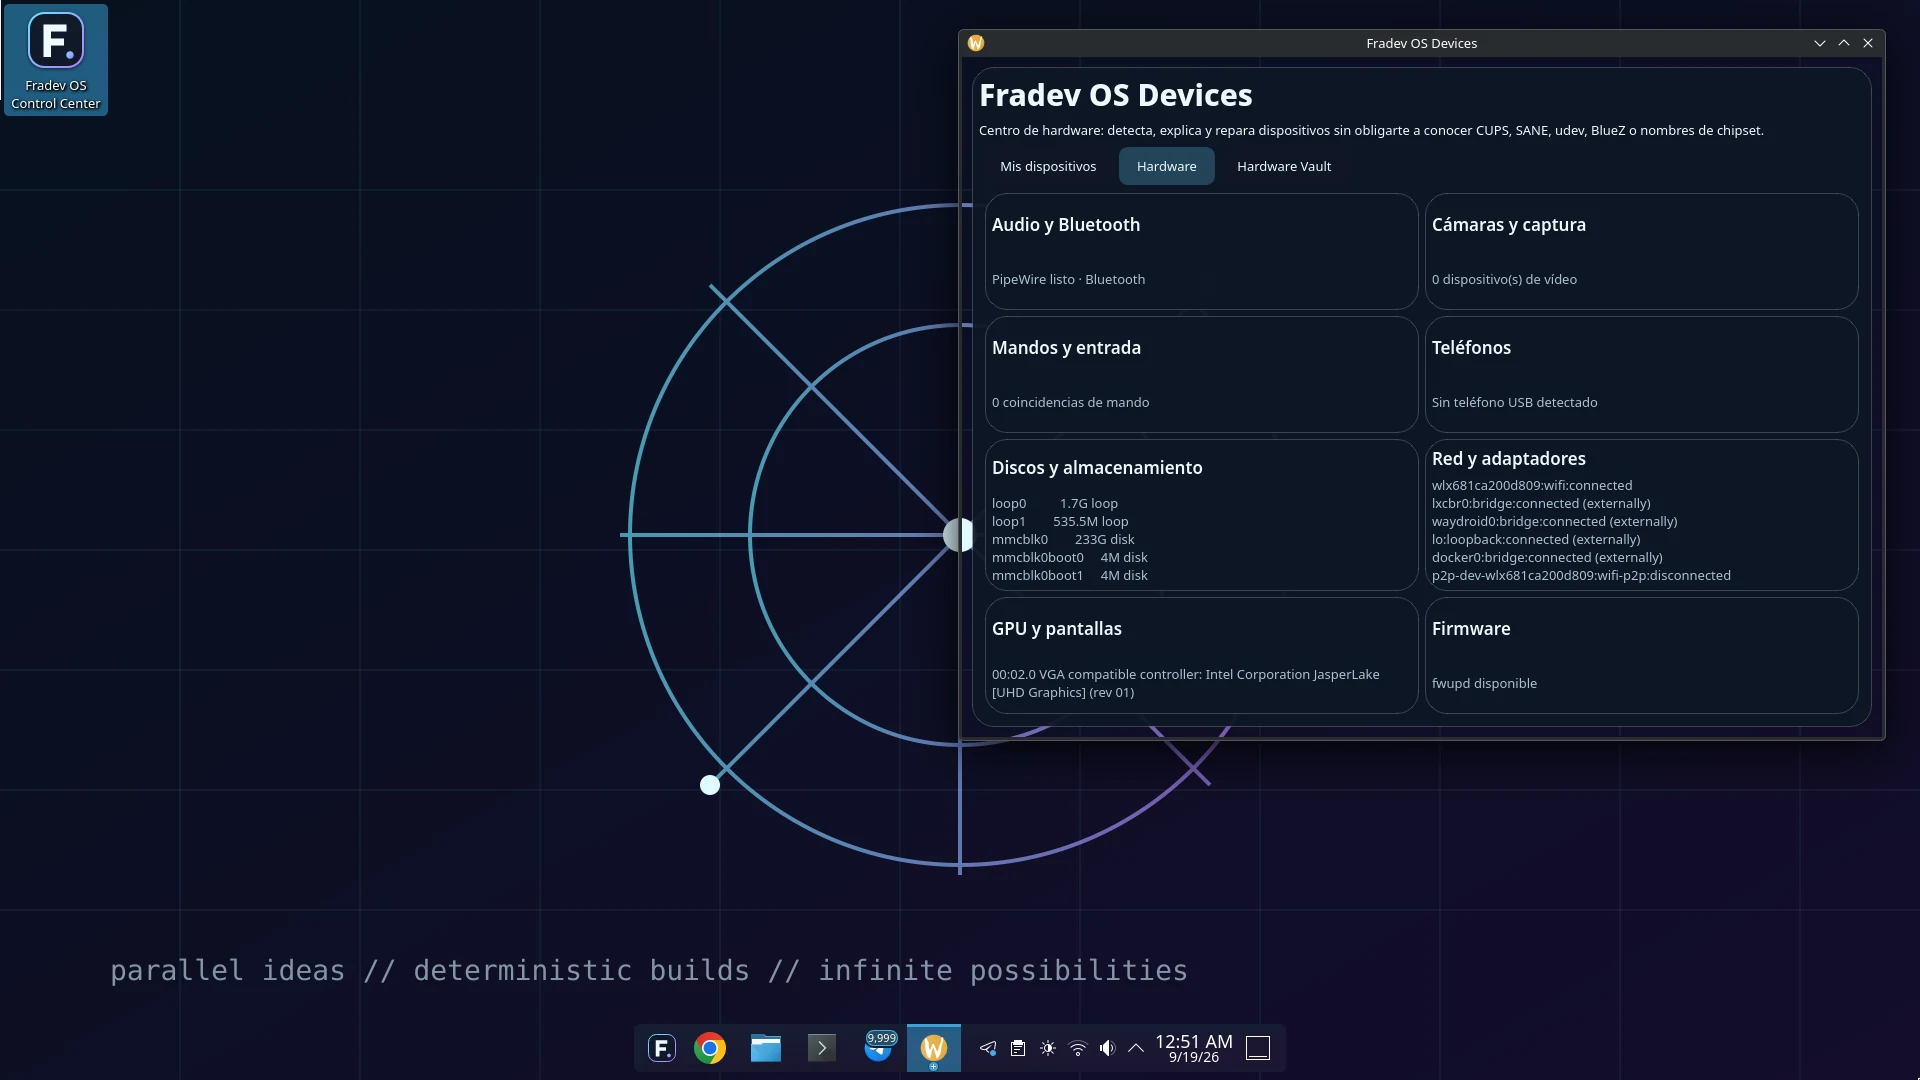The height and width of the screenshot is (1080, 1920).
Task: Maximize the Fradev OS Devices window
Action: 1843,43
